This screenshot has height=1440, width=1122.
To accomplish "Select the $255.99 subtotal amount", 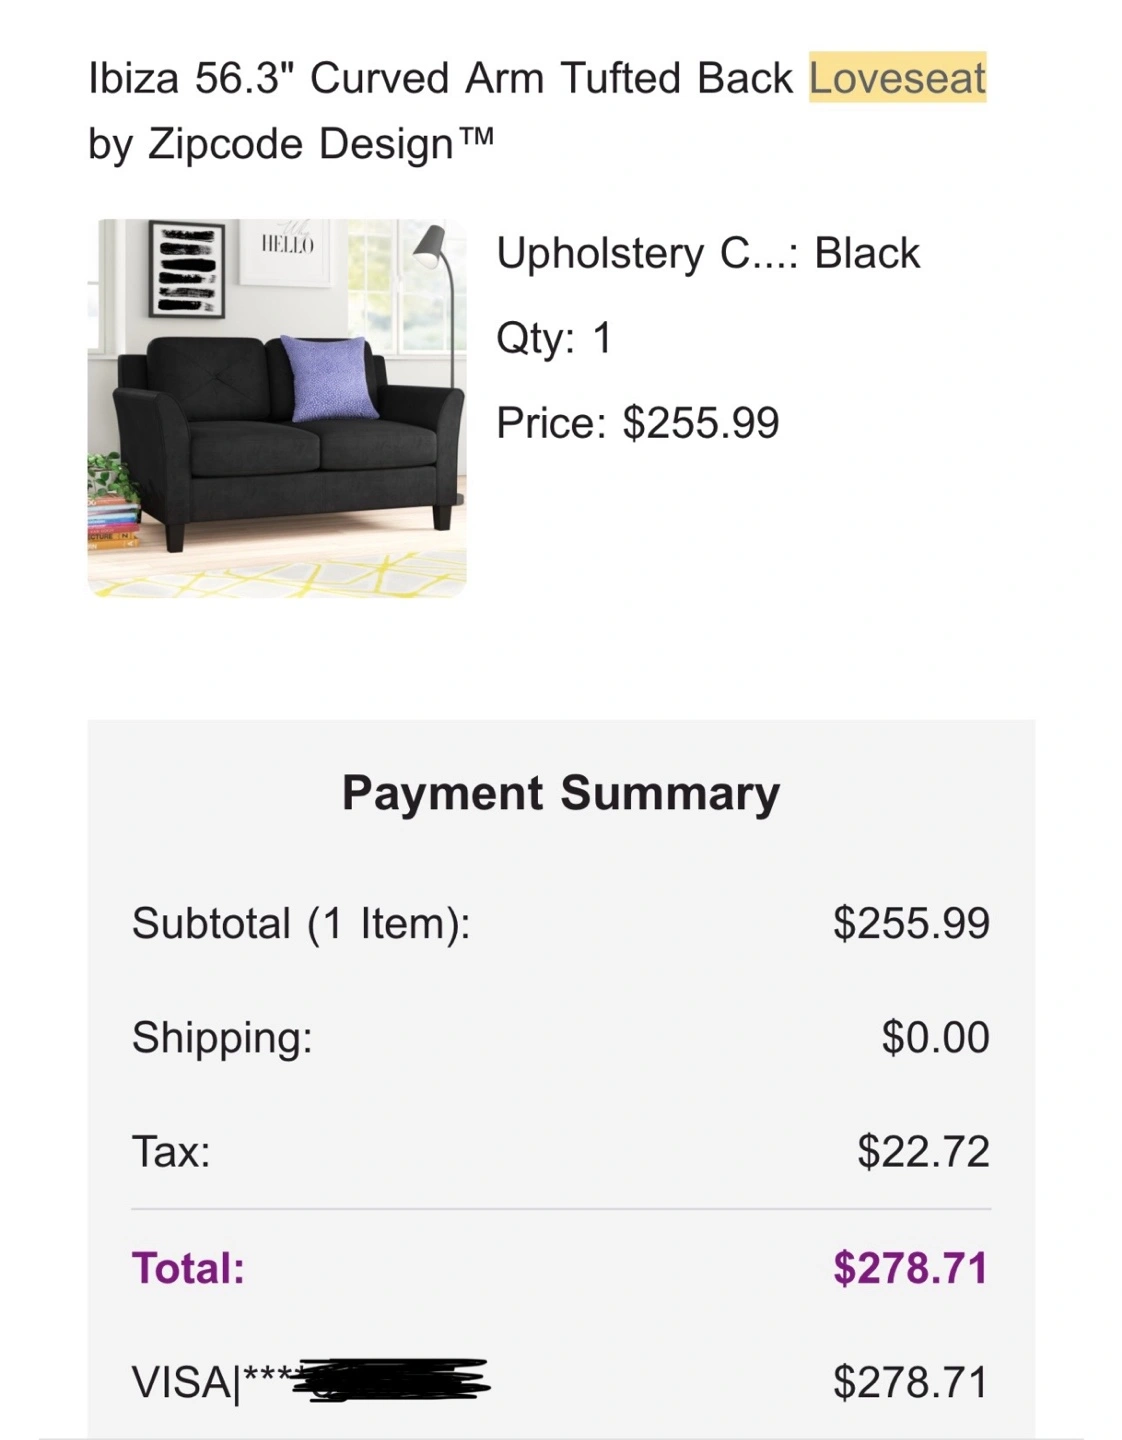I will click(x=910, y=923).
